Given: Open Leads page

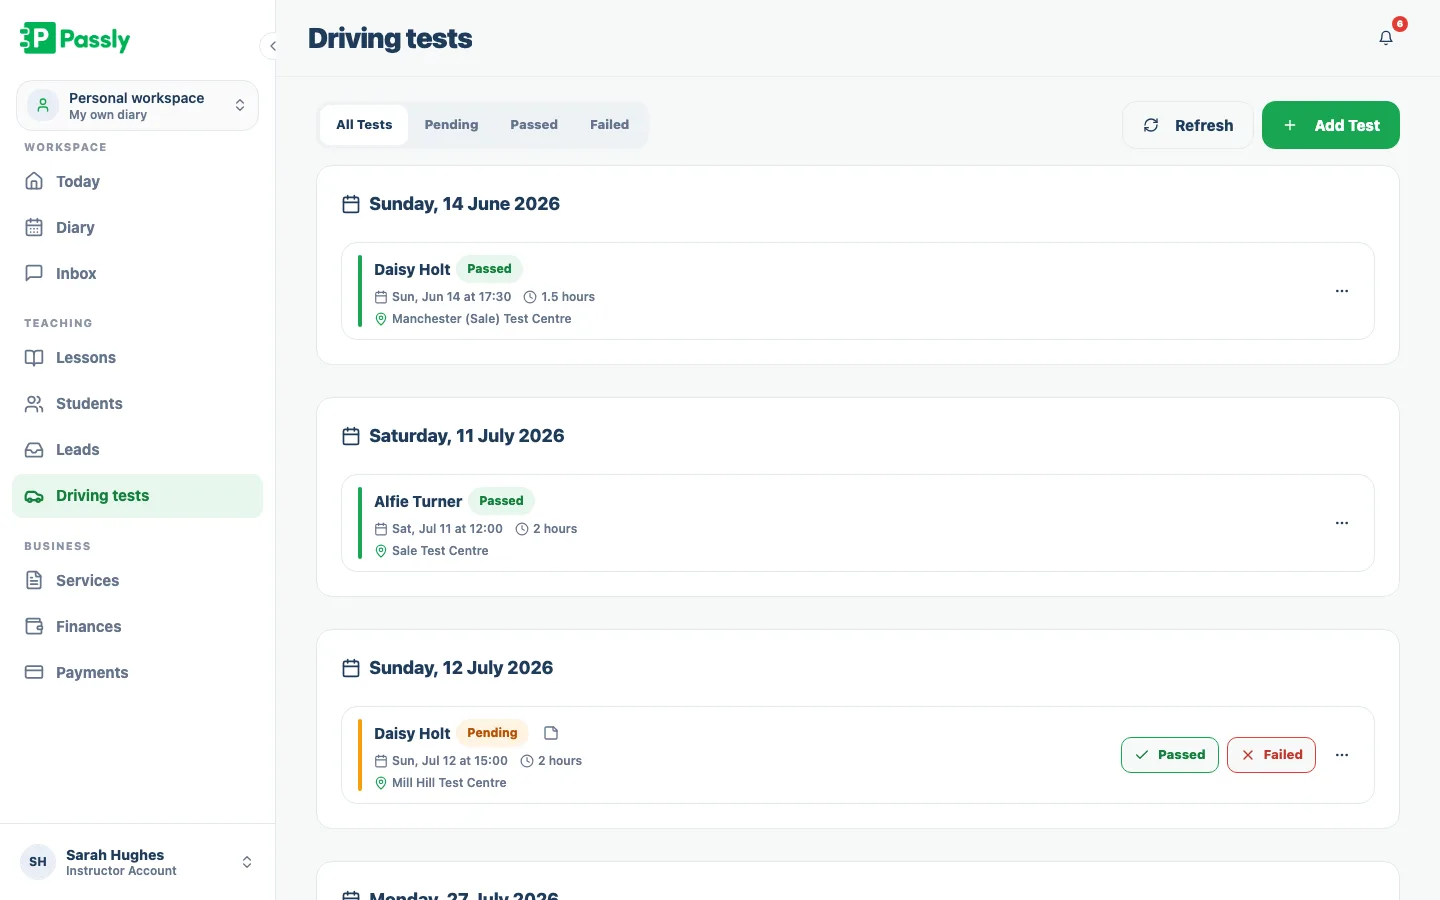Looking at the screenshot, I should [x=138, y=449].
